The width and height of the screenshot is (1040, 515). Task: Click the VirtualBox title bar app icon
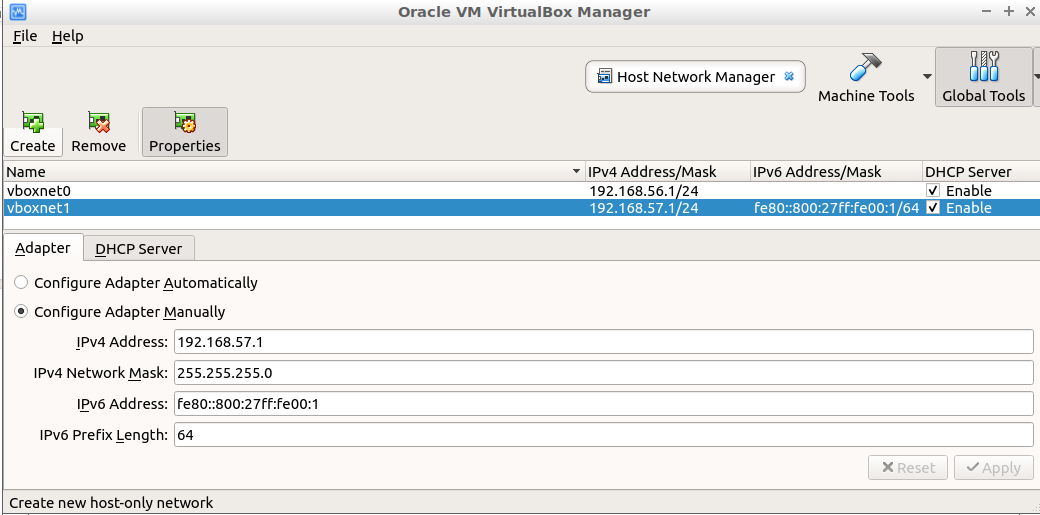tap(18, 11)
